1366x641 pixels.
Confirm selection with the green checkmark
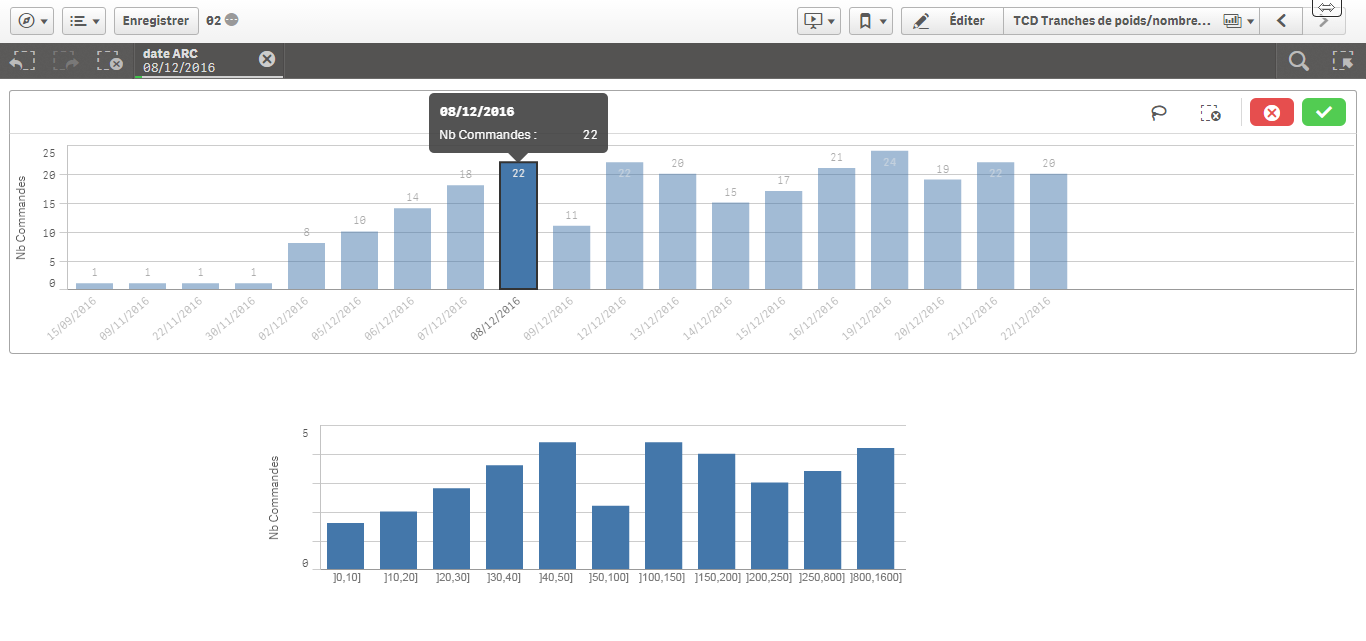[x=1324, y=113]
